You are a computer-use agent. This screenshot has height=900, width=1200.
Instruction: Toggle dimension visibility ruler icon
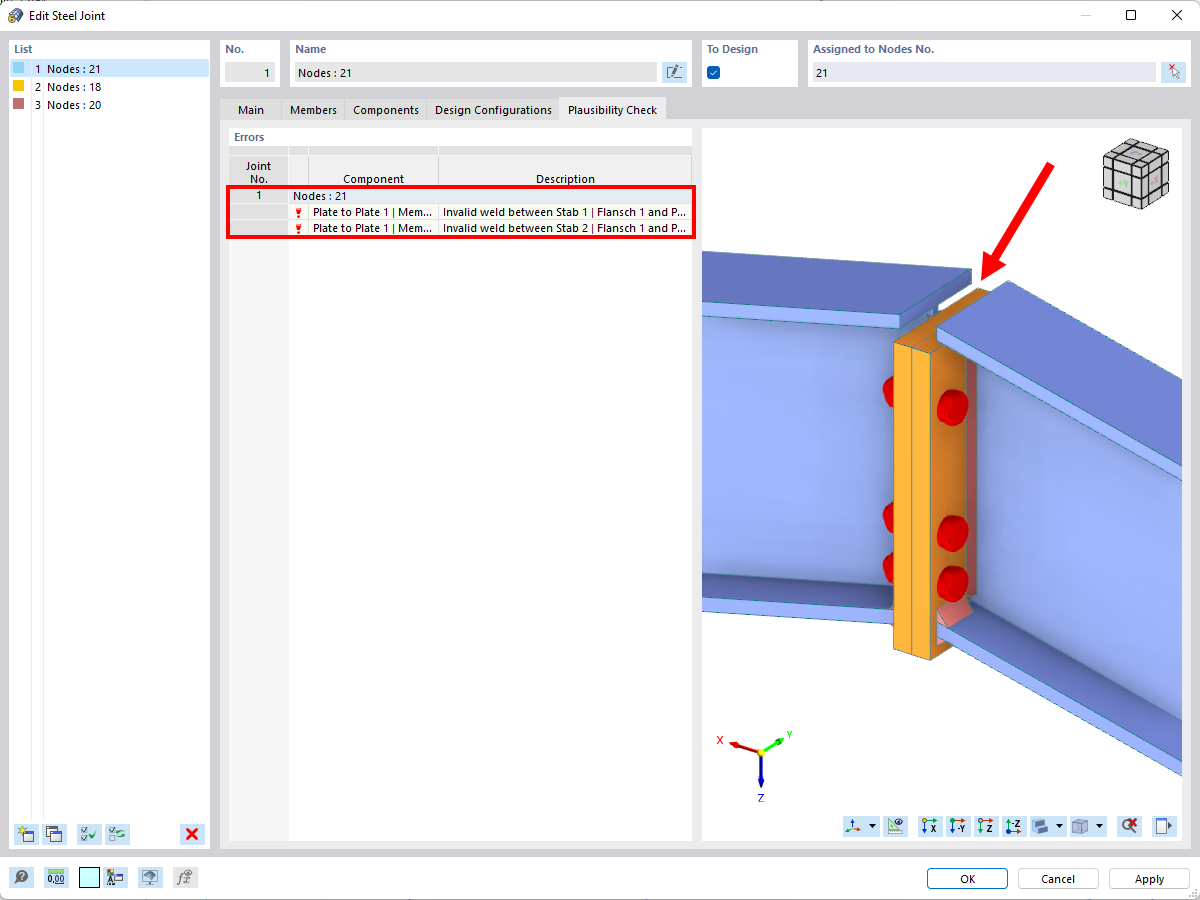pyautogui.click(x=896, y=826)
